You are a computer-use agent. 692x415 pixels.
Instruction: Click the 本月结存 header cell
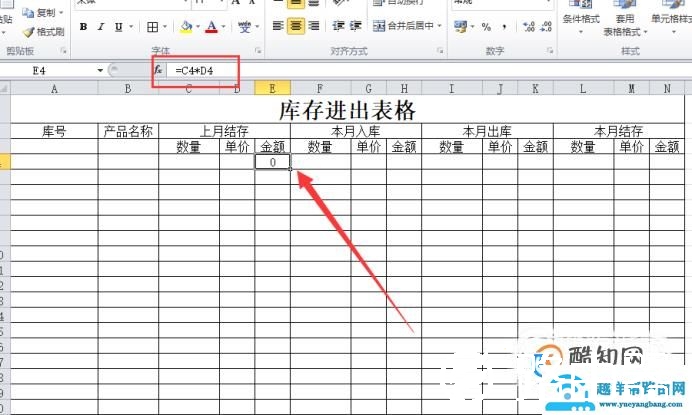619,131
